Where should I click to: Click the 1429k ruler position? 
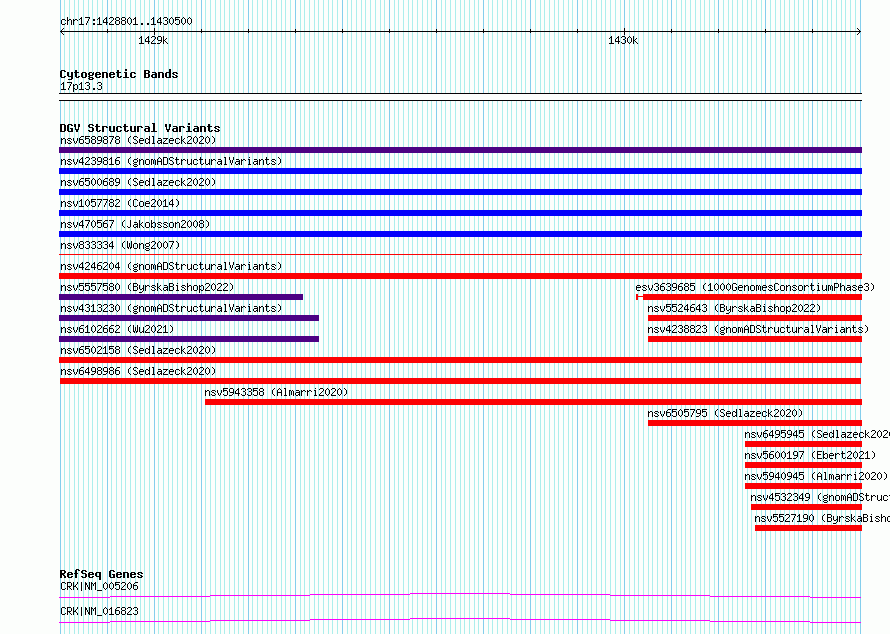(x=153, y=40)
